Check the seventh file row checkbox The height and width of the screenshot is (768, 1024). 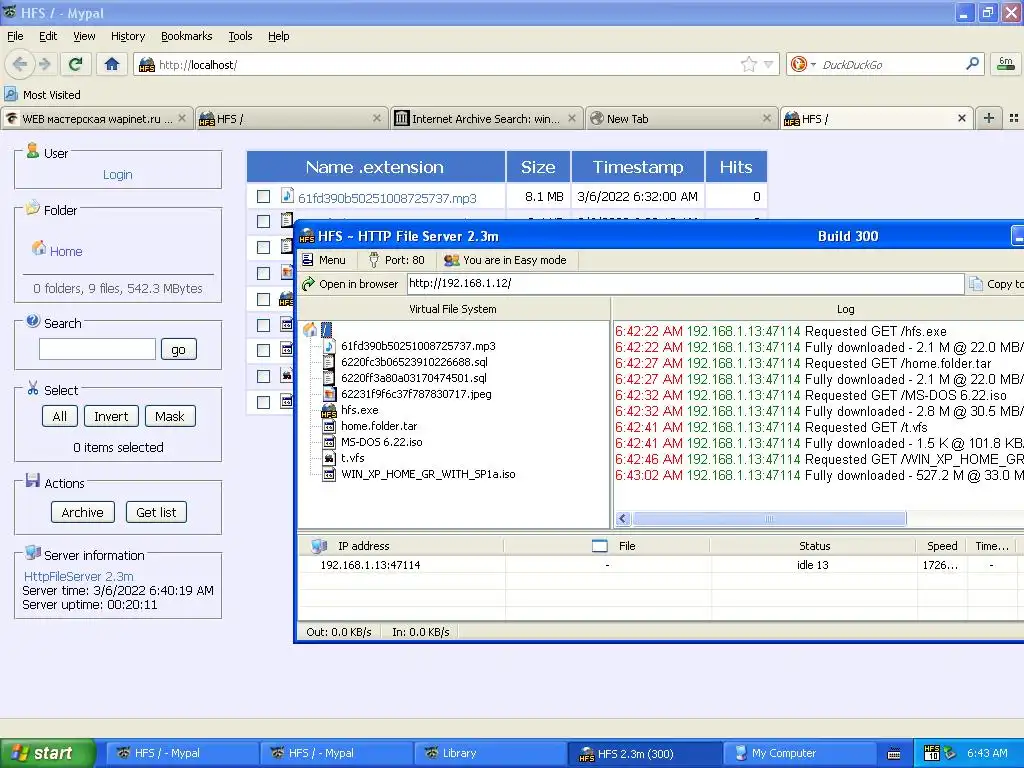(x=263, y=351)
